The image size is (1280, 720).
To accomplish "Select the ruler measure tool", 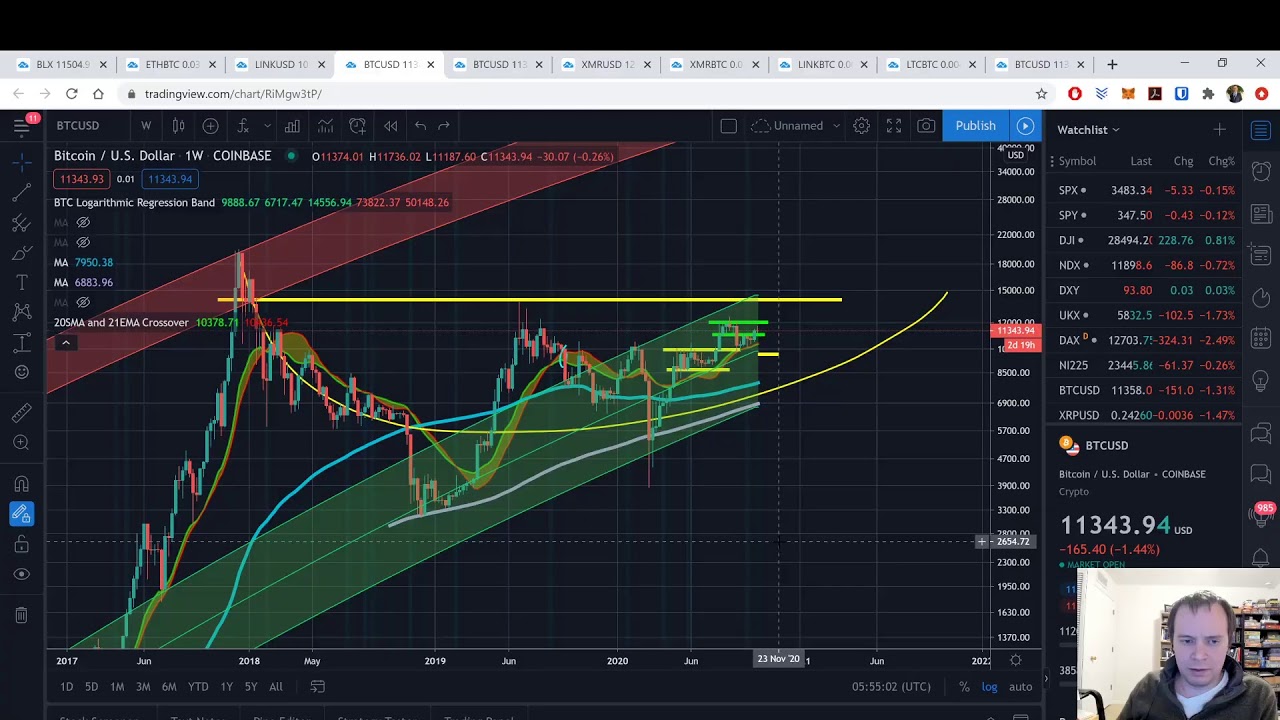I will (21, 413).
